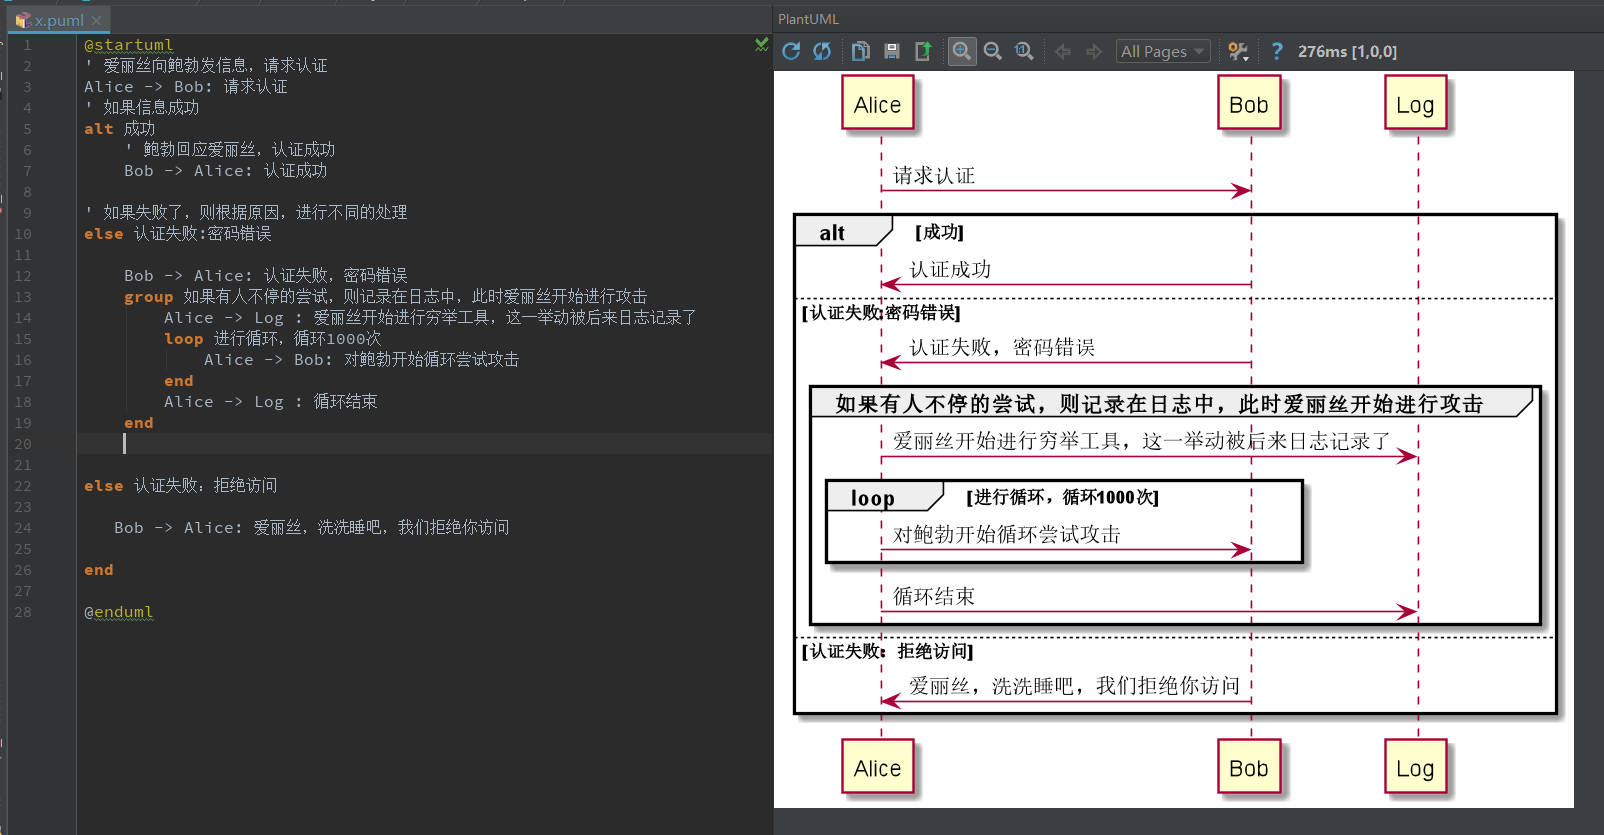Viewport: 1604px width, 835px height.
Task: Close the x.puml tab
Action: [x=97, y=20]
